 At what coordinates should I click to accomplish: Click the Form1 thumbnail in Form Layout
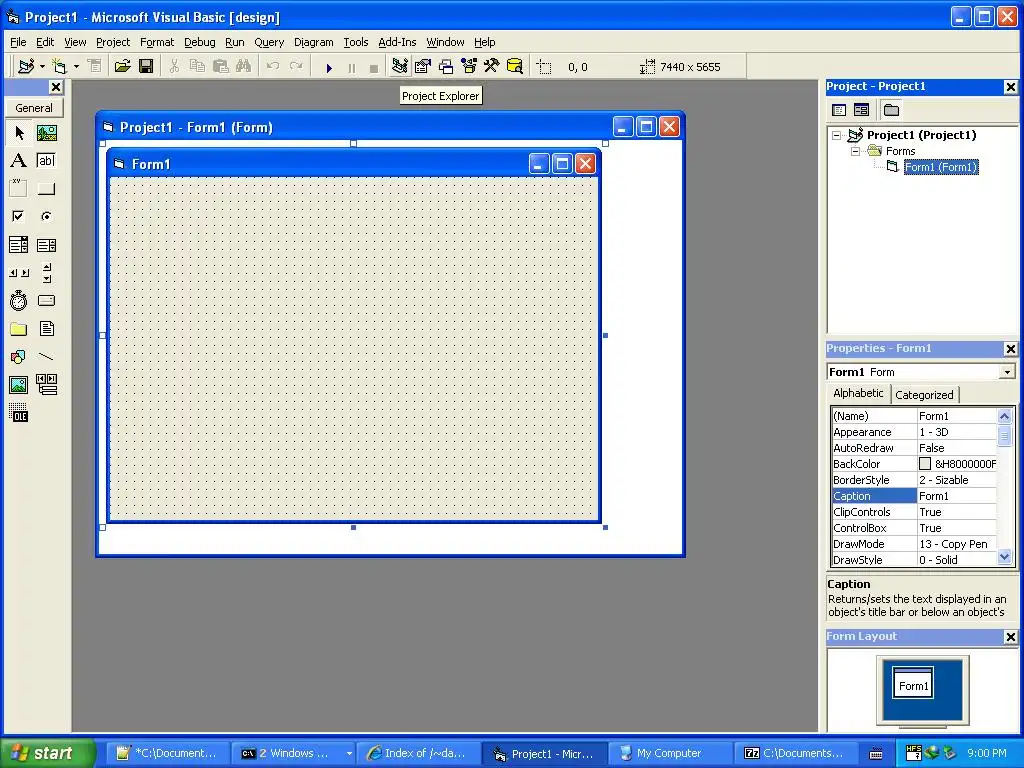click(x=912, y=683)
